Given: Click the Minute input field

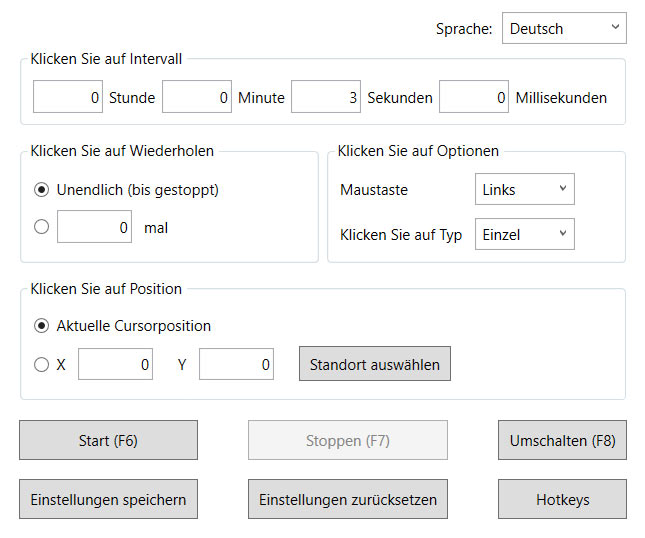Looking at the screenshot, I should coord(197,98).
